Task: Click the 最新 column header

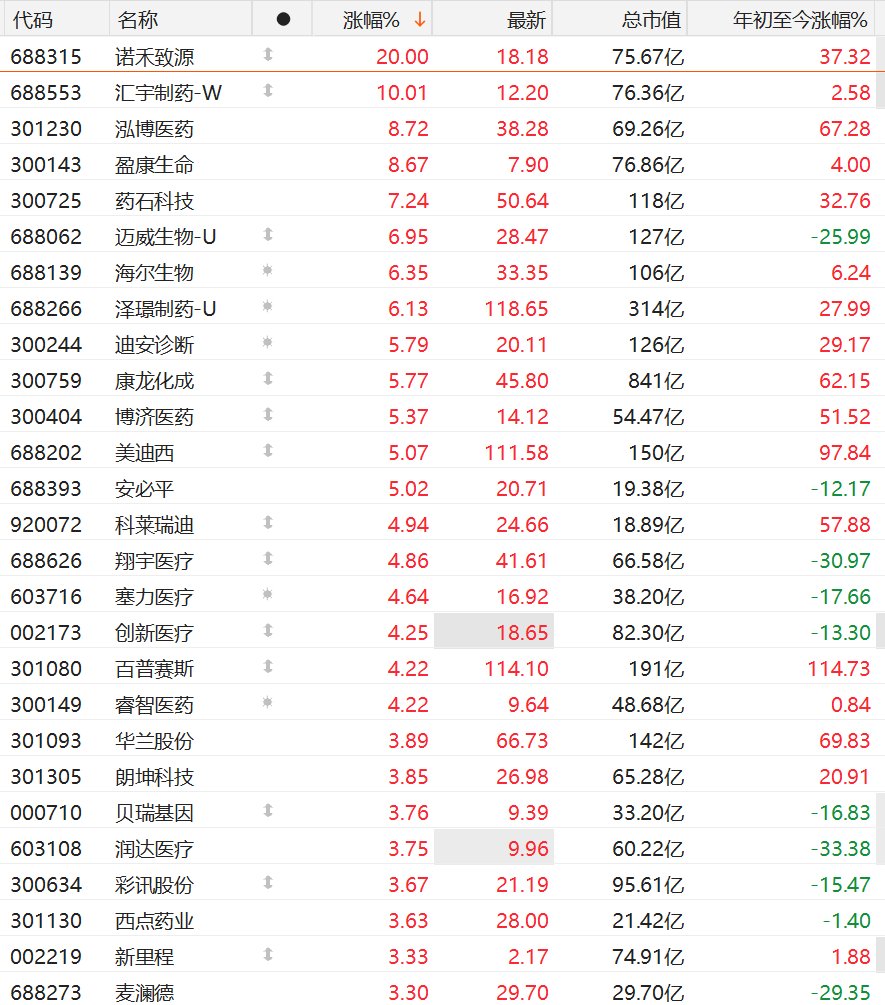Action: [526, 20]
